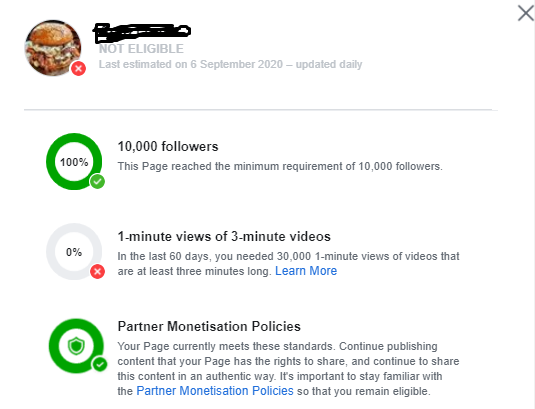Click the minimum requirement followers description

point(280,166)
